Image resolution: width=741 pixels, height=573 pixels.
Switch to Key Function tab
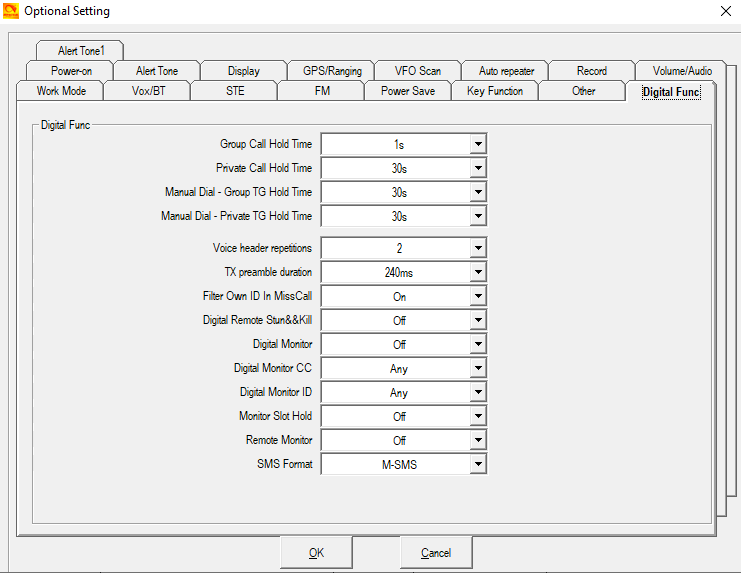(495, 91)
